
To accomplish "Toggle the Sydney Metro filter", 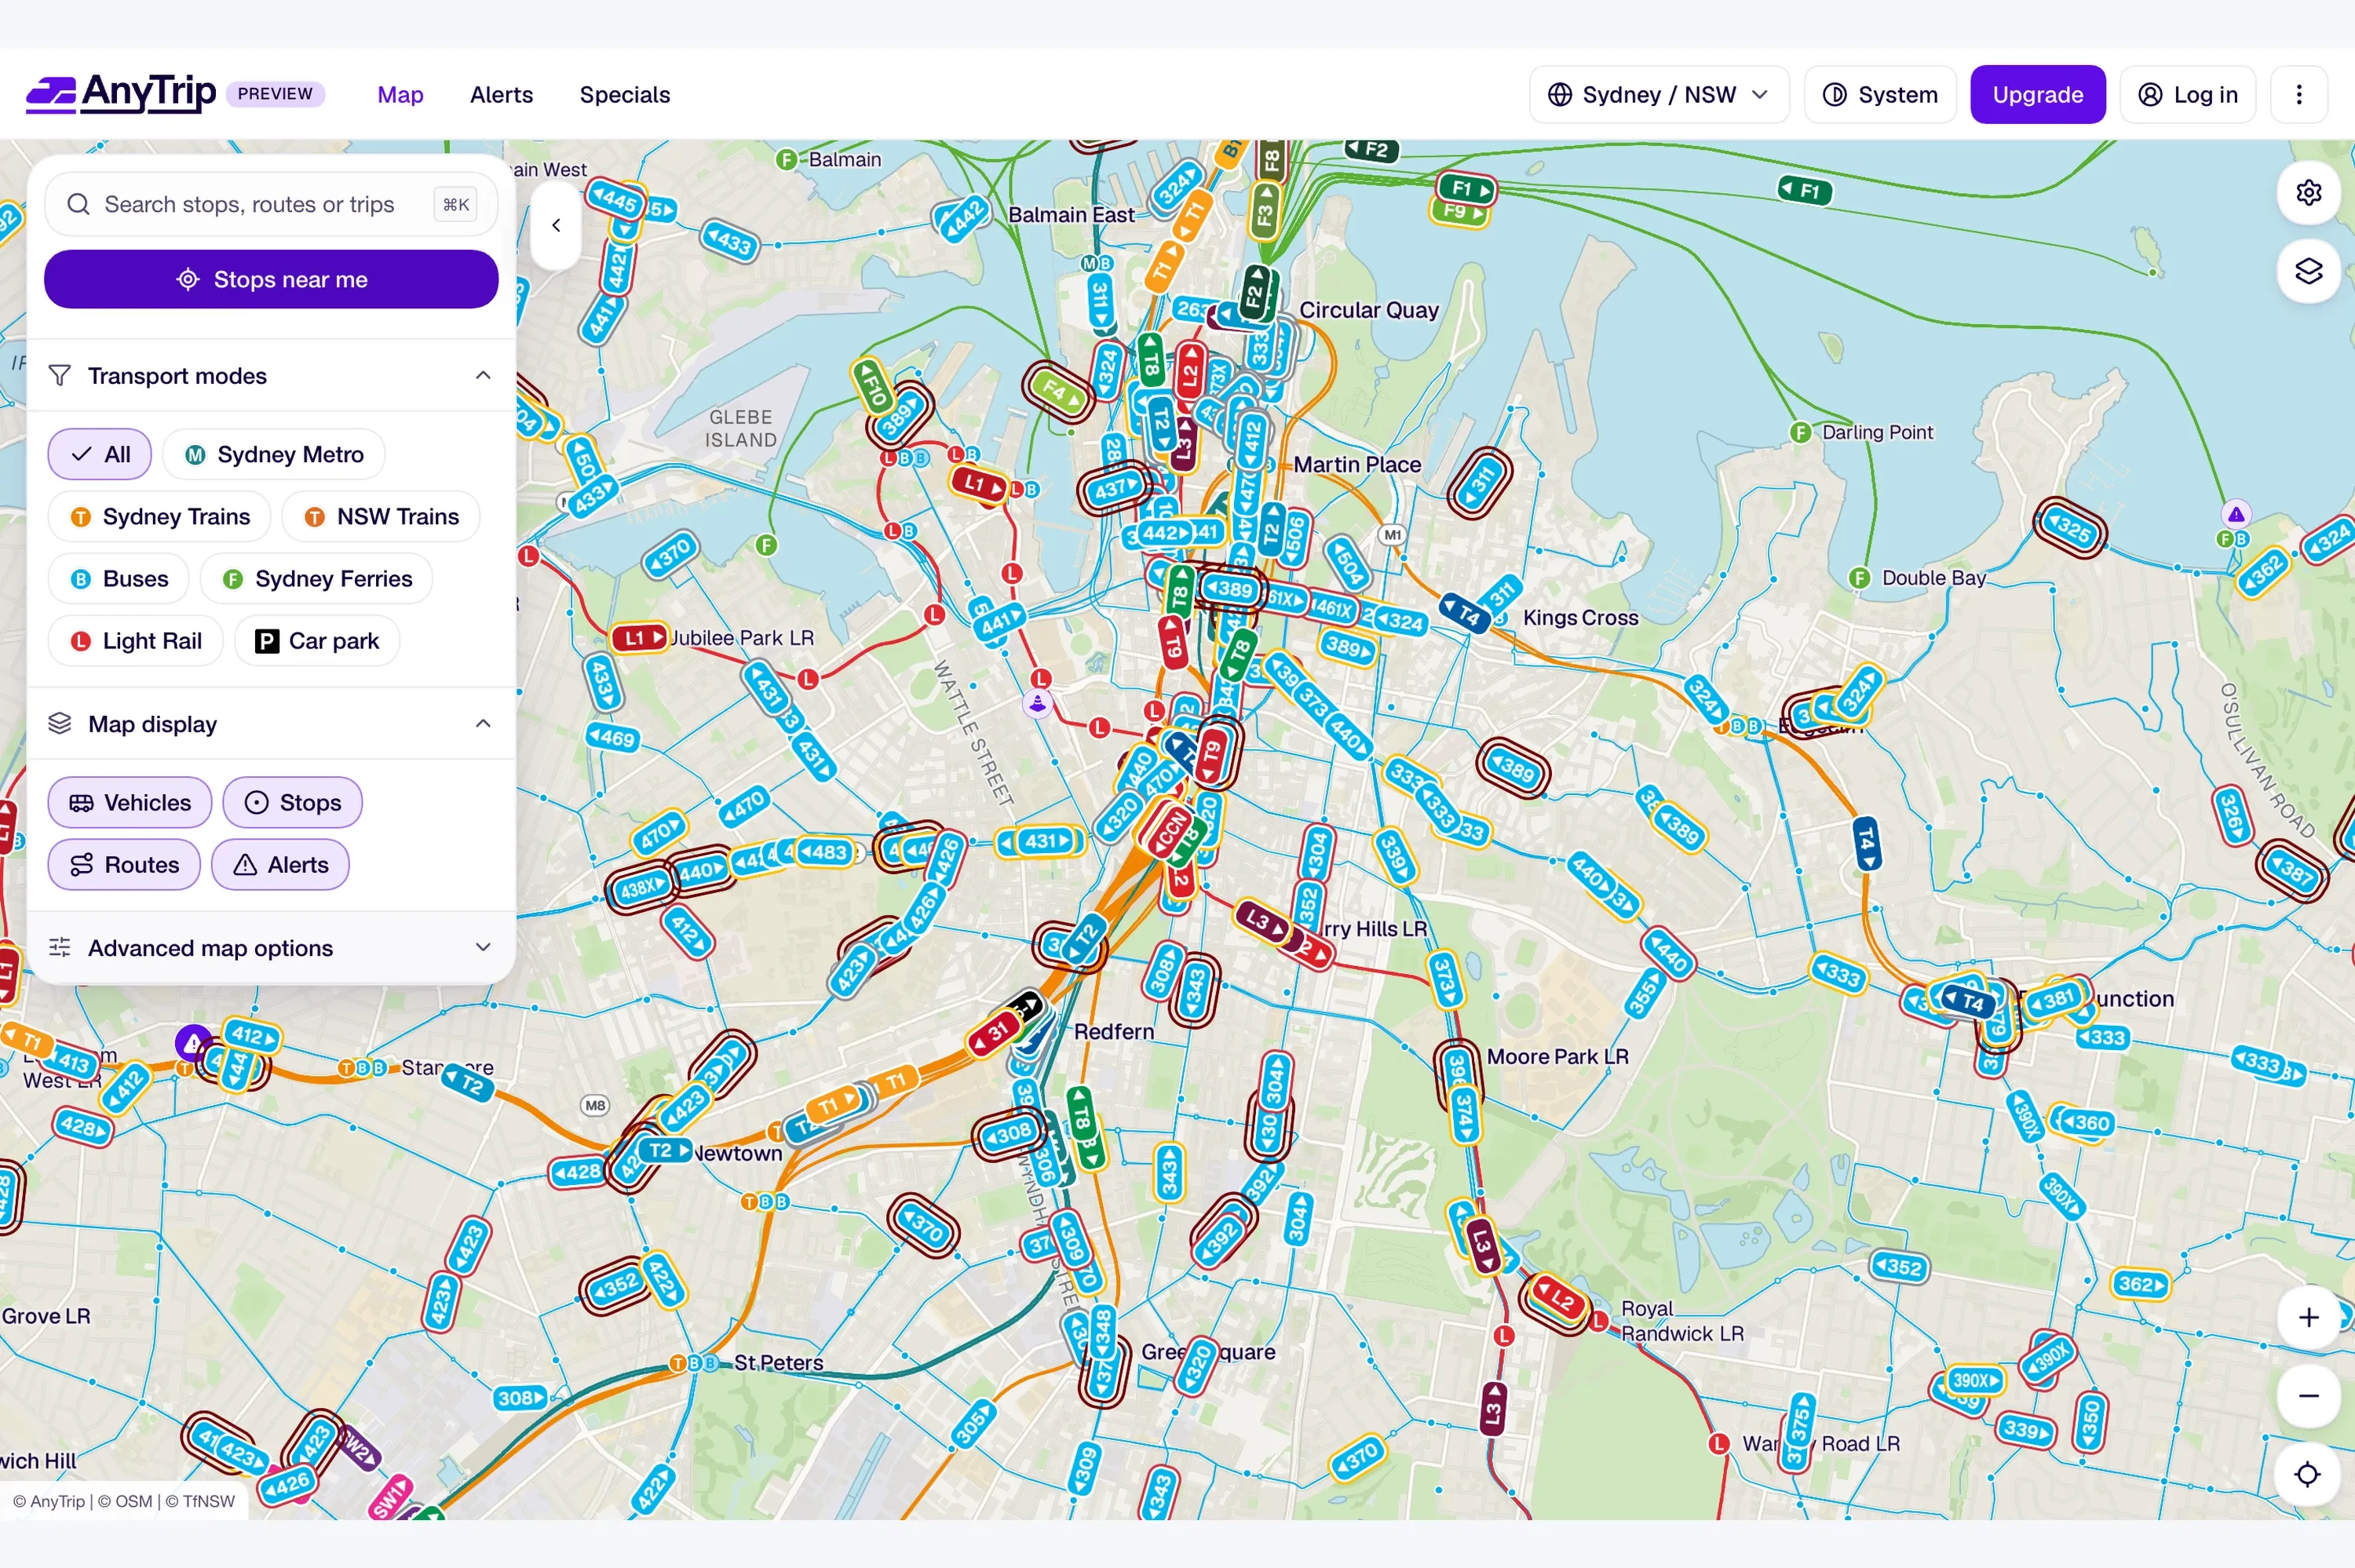I will 274,455.
